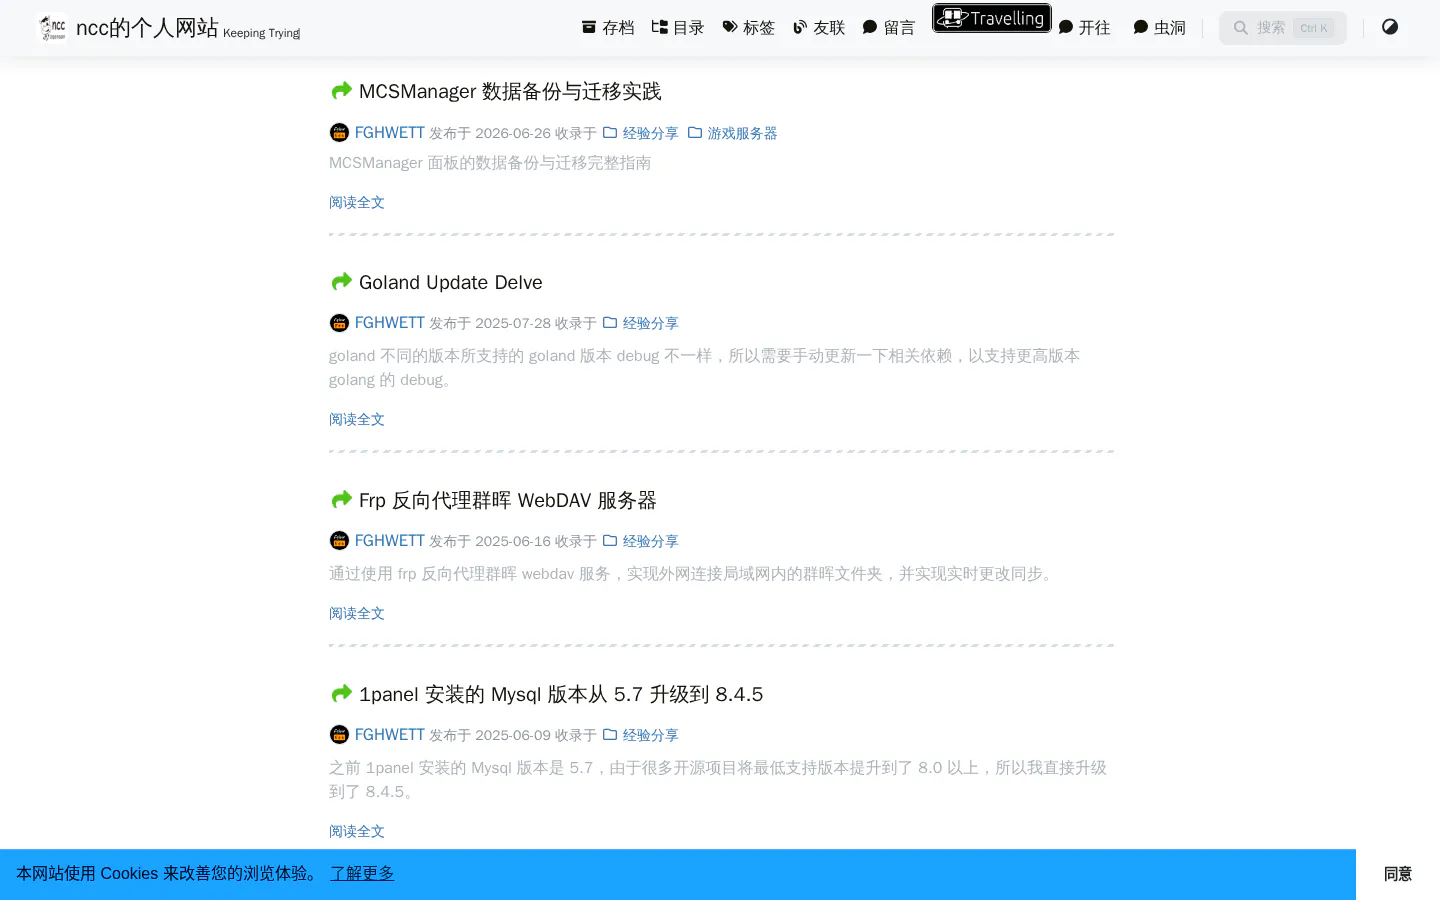1440x900 pixels.
Task: Open article Goland Update Delve
Action: click(451, 282)
